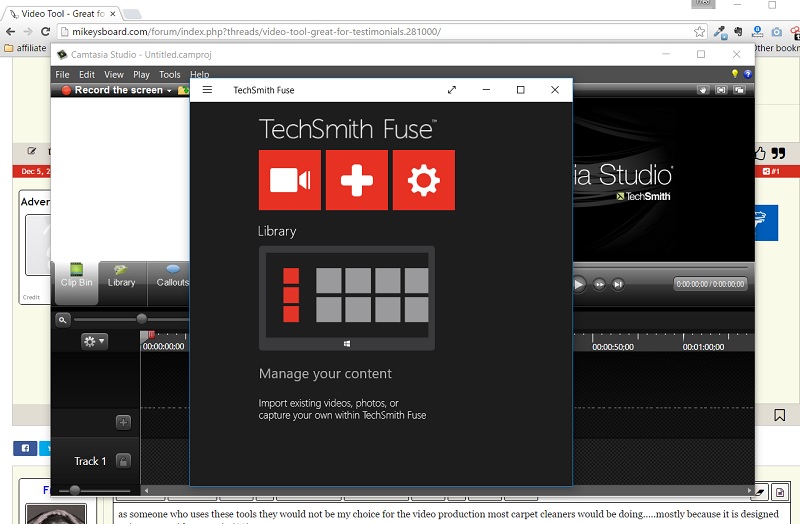Click the timeline zoom slider handle
The width and height of the screenshot is (800, 524).
pyautogui.click(x=141, y=319)
